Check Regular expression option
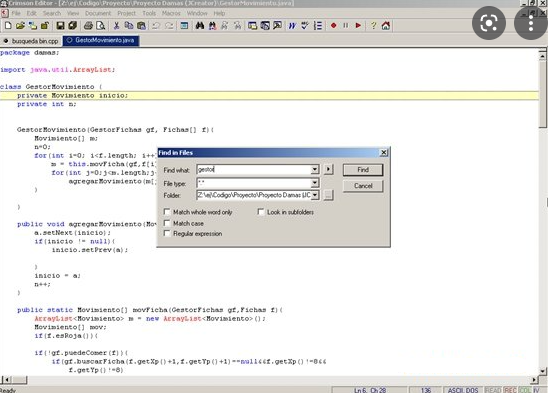Image resolution: width=548 pixels, height=393 pixels. [x=167, y=233]
